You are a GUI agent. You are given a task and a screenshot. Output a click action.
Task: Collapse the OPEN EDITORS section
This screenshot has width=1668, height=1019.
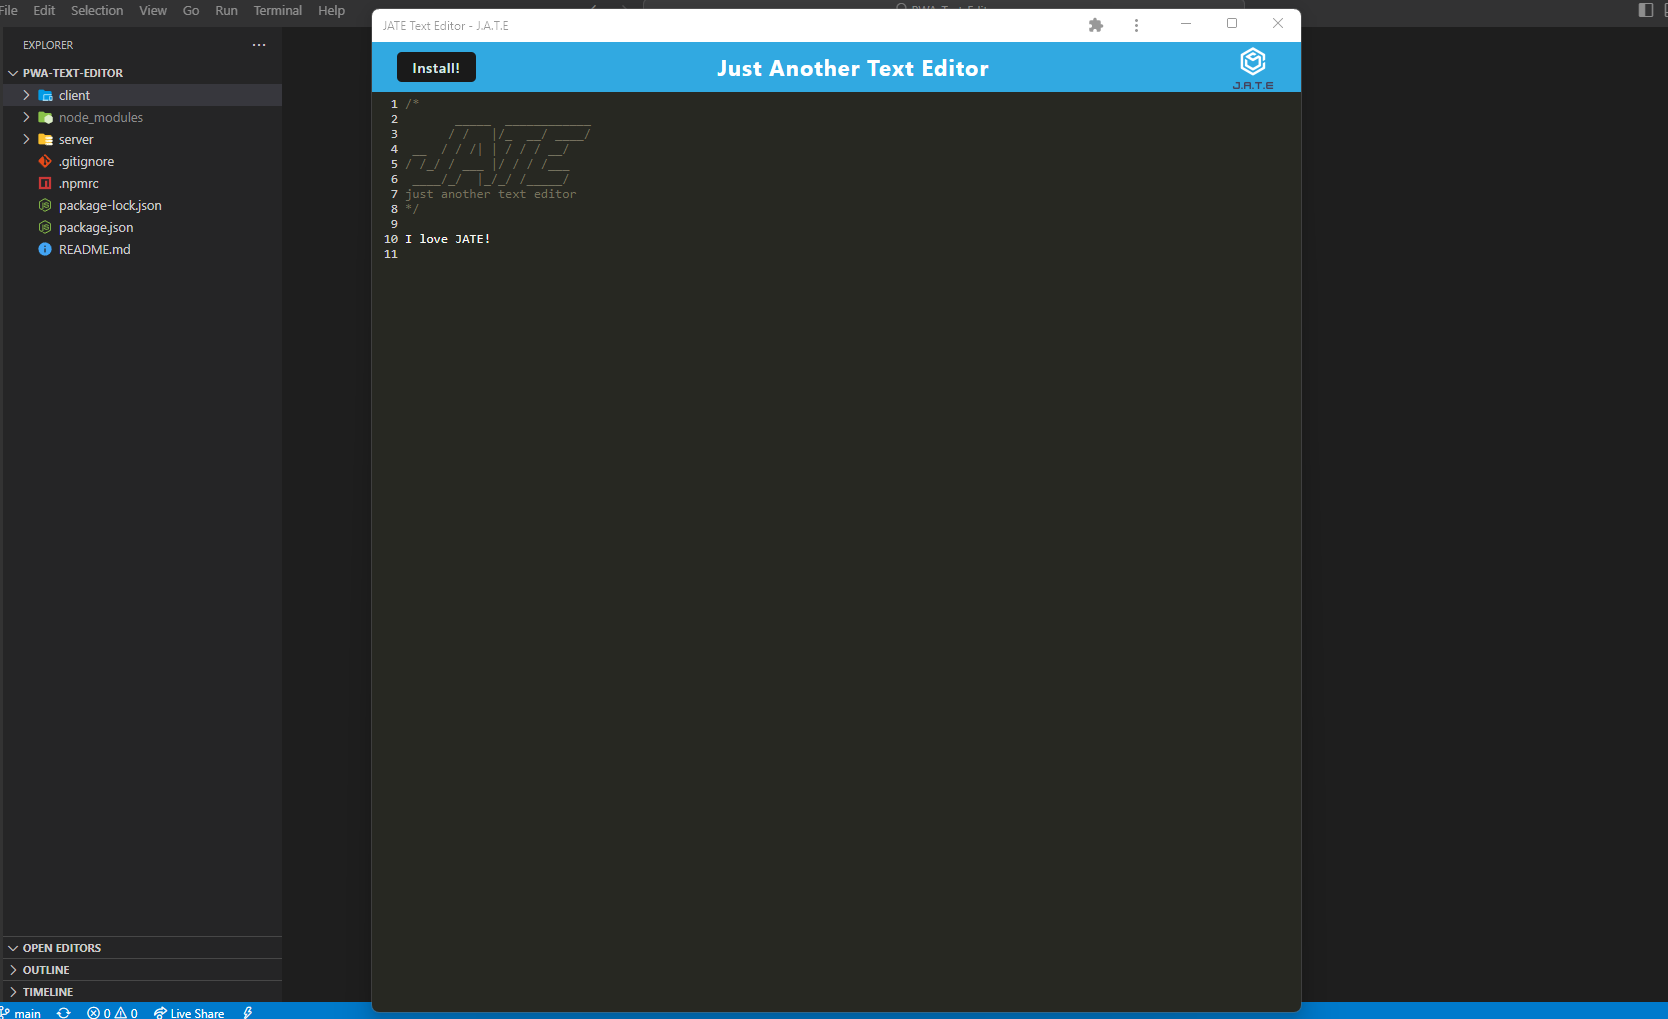pyautogui.click(x=13, y=947)
